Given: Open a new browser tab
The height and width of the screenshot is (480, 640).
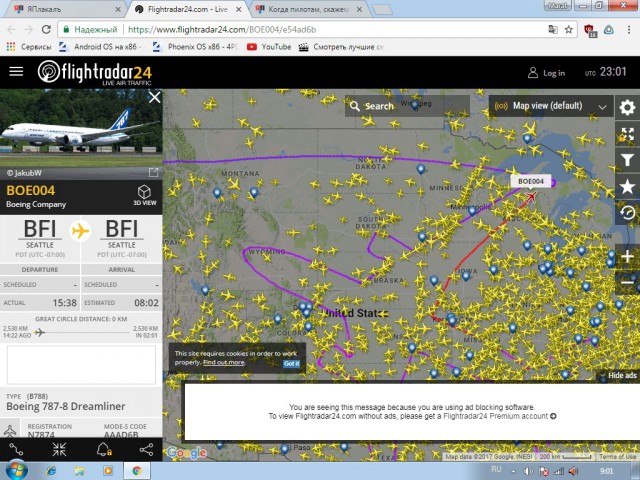Looking at the screenshot, I should pos(382,10).
